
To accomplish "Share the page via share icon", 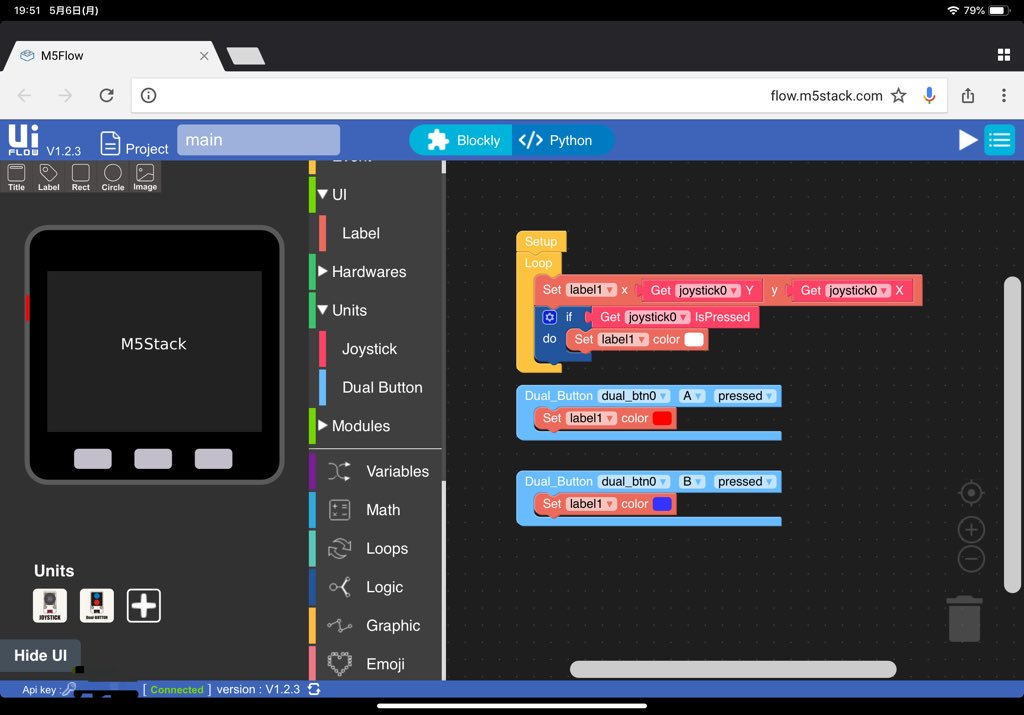I will pyautogui.click(x=968, y=95).
